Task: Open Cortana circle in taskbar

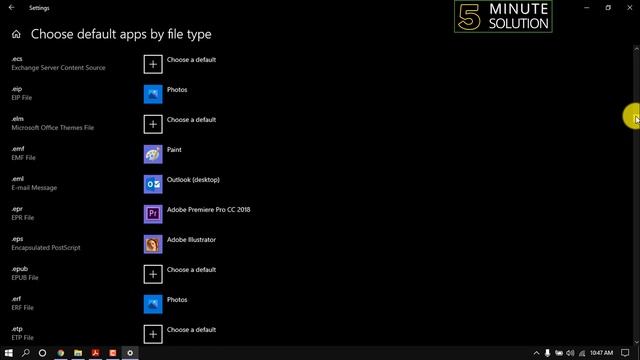Action: (x=42, y=353)
